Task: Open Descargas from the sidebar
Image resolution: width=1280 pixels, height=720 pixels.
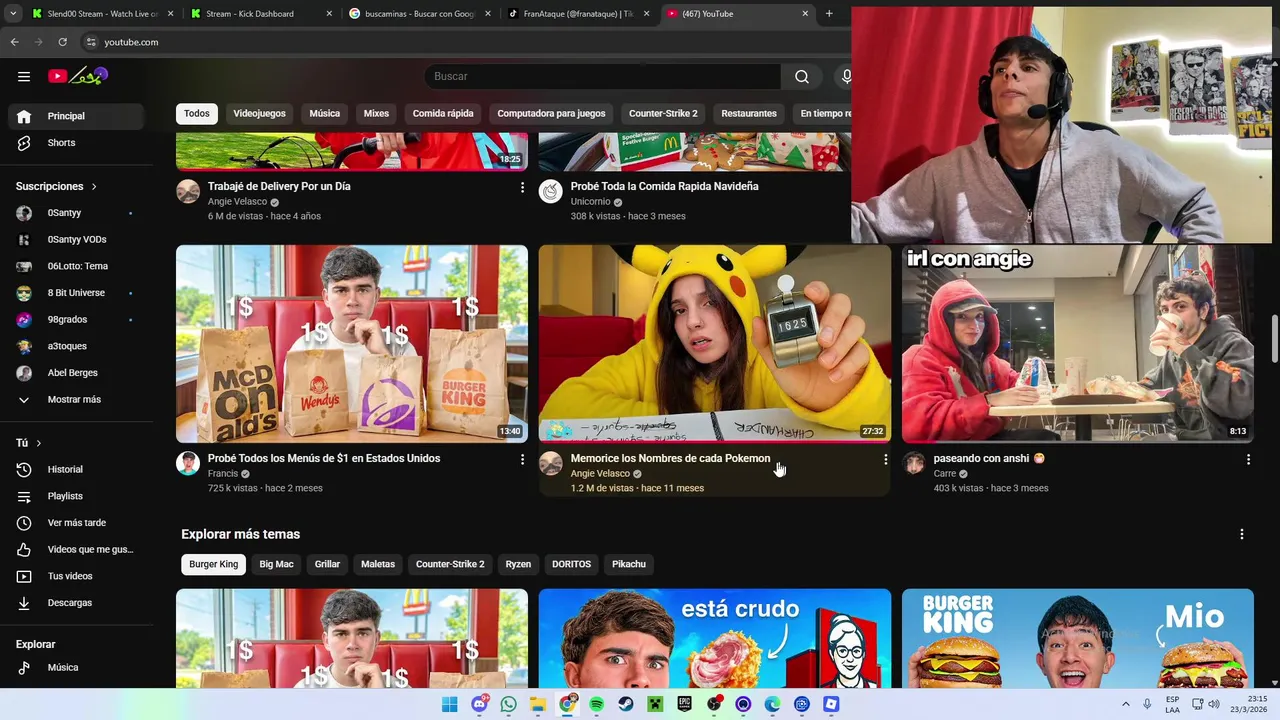Action: (76, 603)
